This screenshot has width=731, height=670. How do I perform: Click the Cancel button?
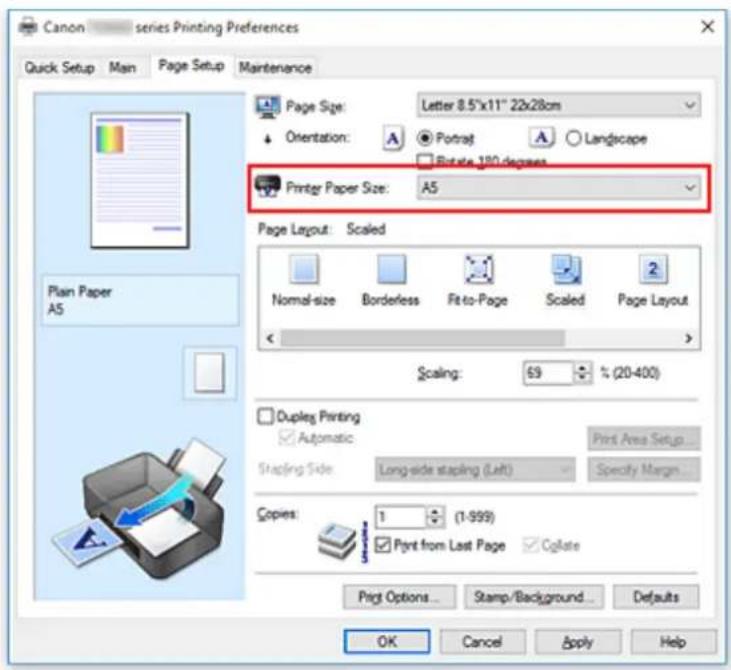[x=483, y=642]
